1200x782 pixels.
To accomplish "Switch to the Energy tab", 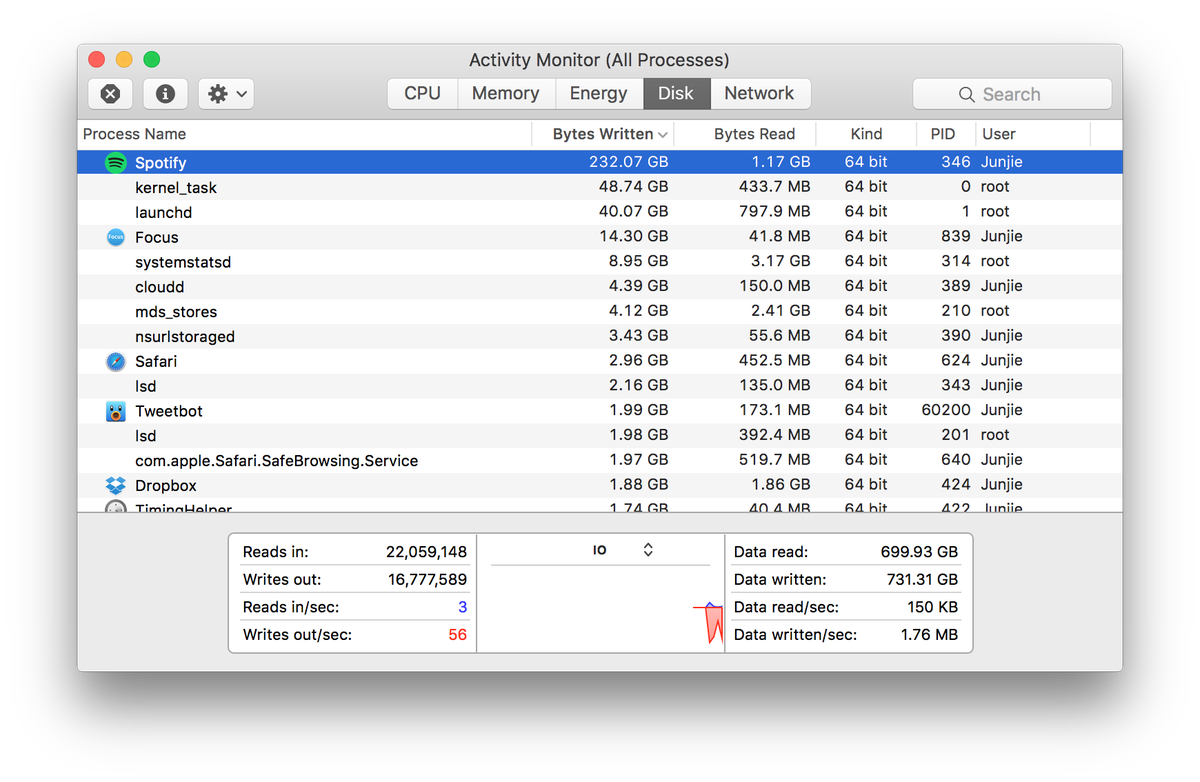I will point(599,93).
